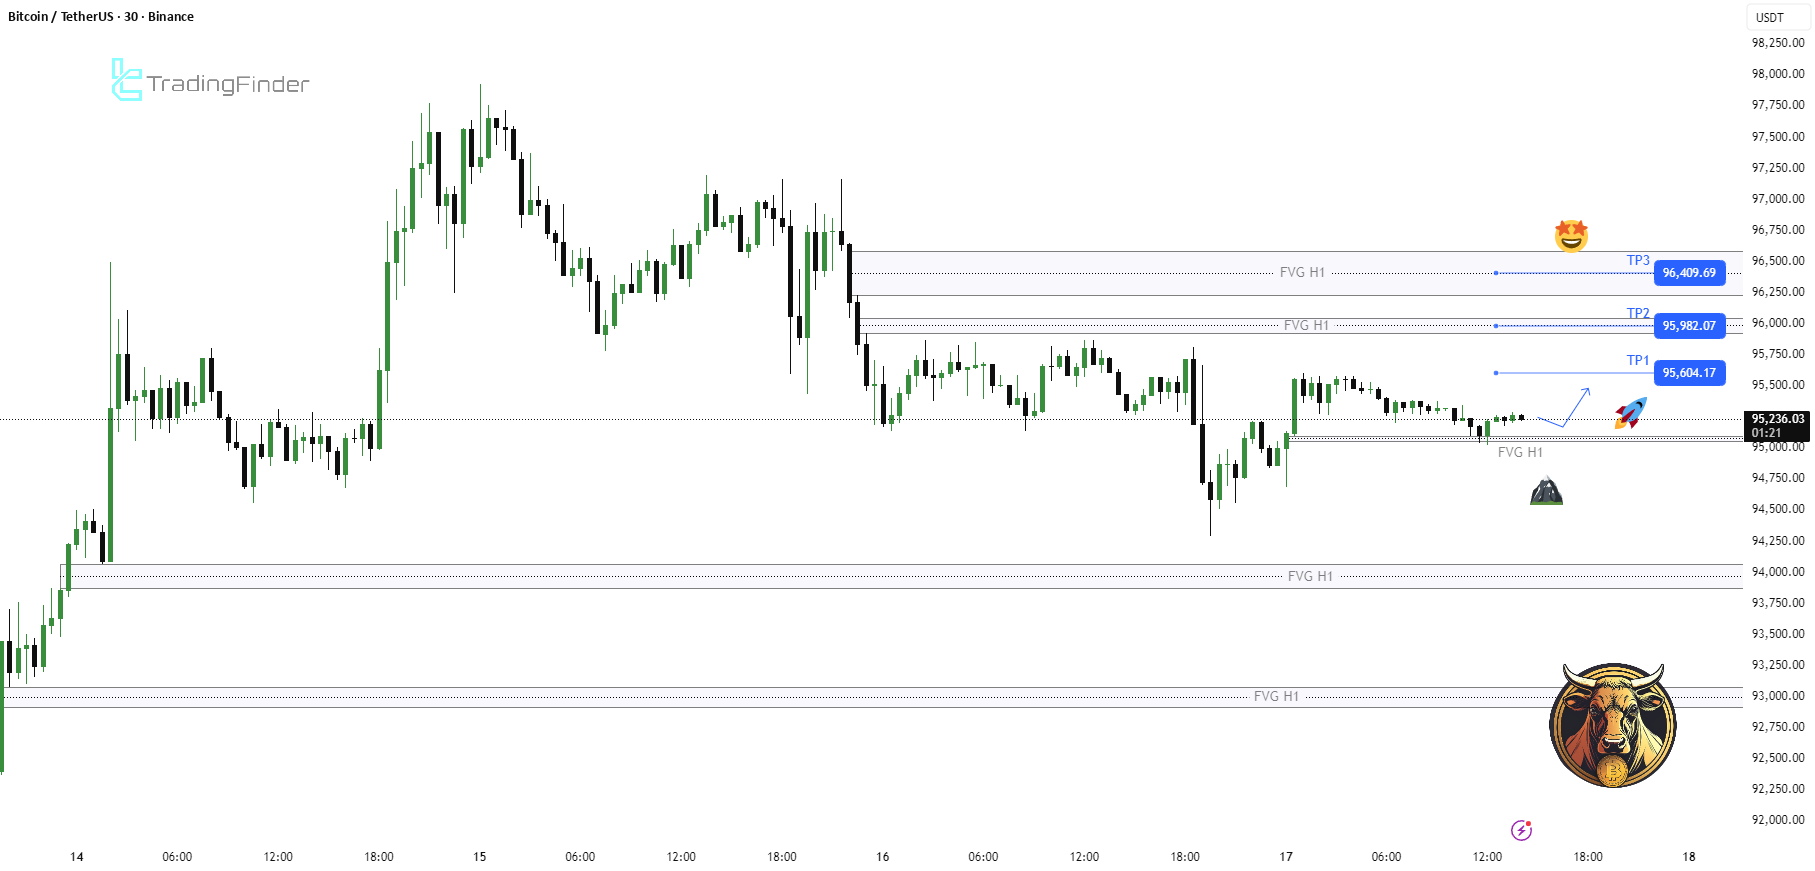
Task: Click the Bitcoin bull logo sticker
Action: 1612,726
